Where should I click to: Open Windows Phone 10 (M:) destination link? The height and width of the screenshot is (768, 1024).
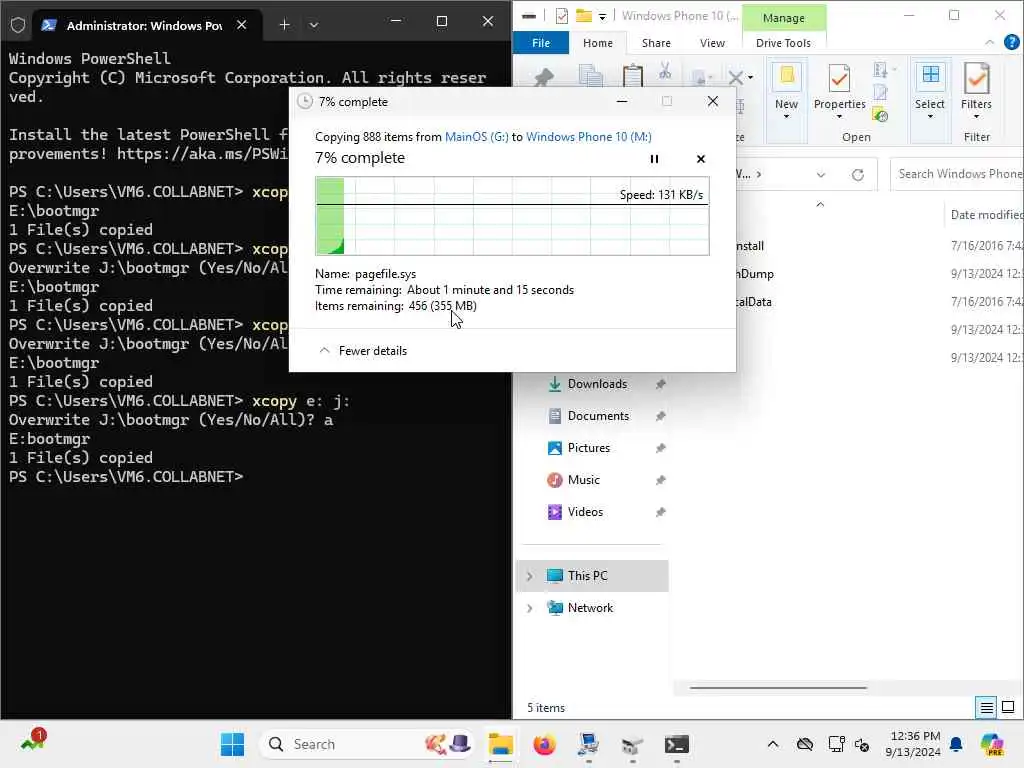point(588,136)
